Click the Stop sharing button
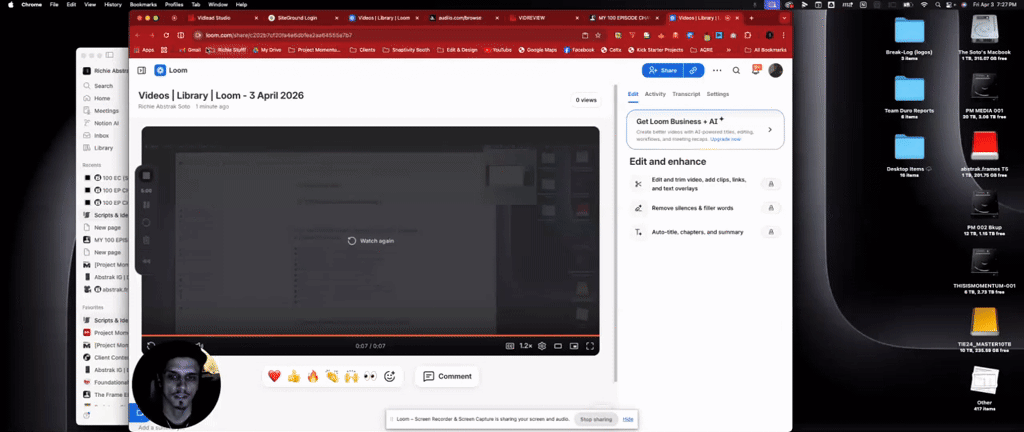Viewport: 1024px width, 432px height. 596,419
